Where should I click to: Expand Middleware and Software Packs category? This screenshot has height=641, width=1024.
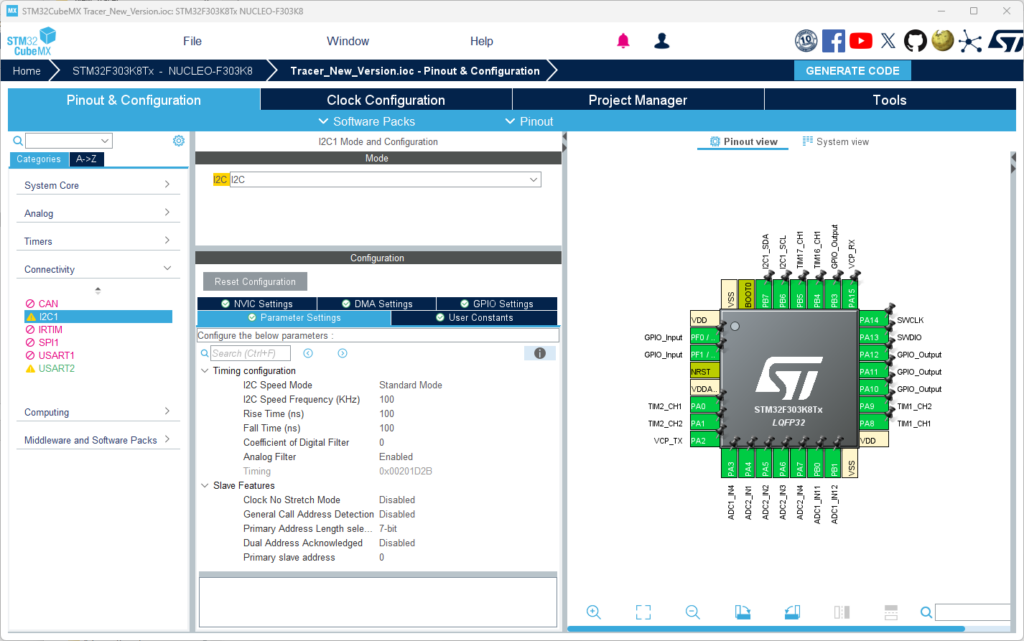tap(97, 440)
